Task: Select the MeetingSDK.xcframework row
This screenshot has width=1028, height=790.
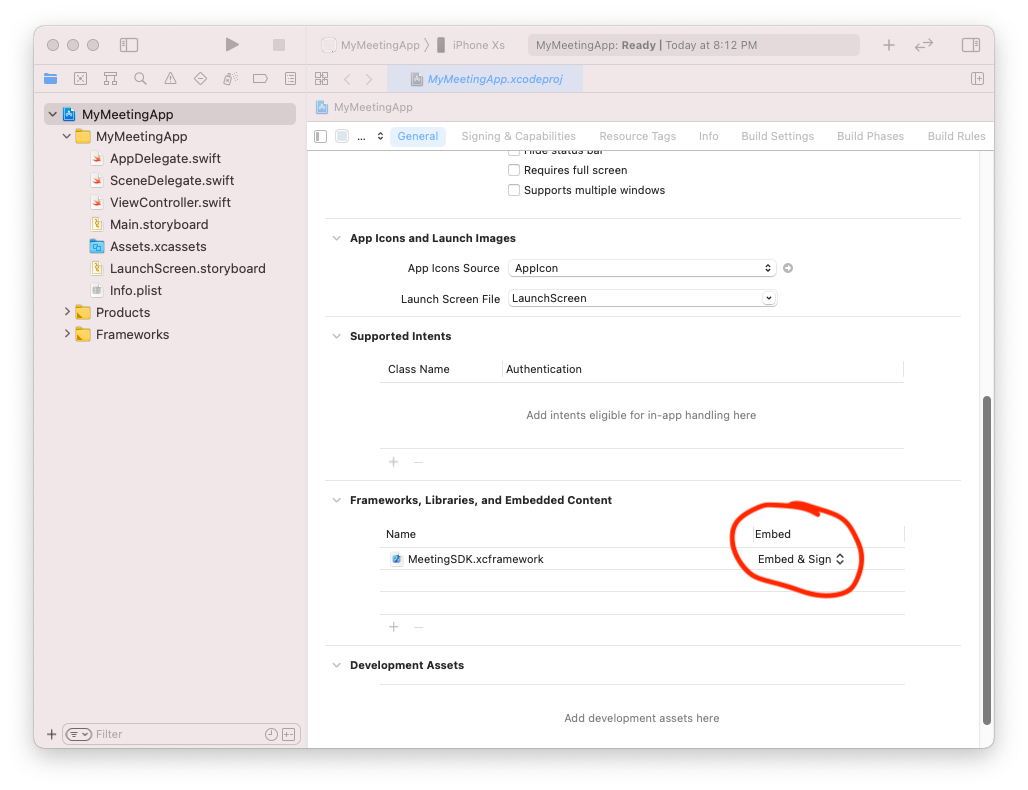Action: coord(642,559)
